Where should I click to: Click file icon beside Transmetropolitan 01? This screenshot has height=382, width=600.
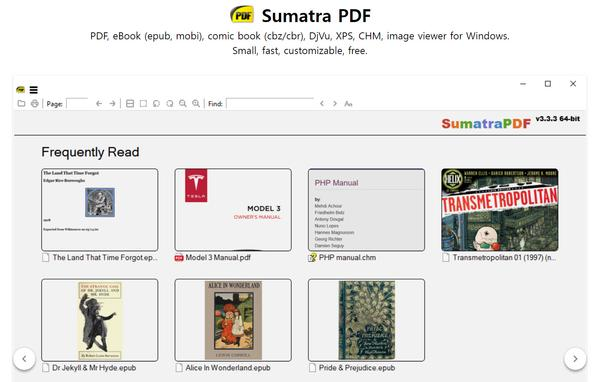pyautogui.click(x=446, y=258)
